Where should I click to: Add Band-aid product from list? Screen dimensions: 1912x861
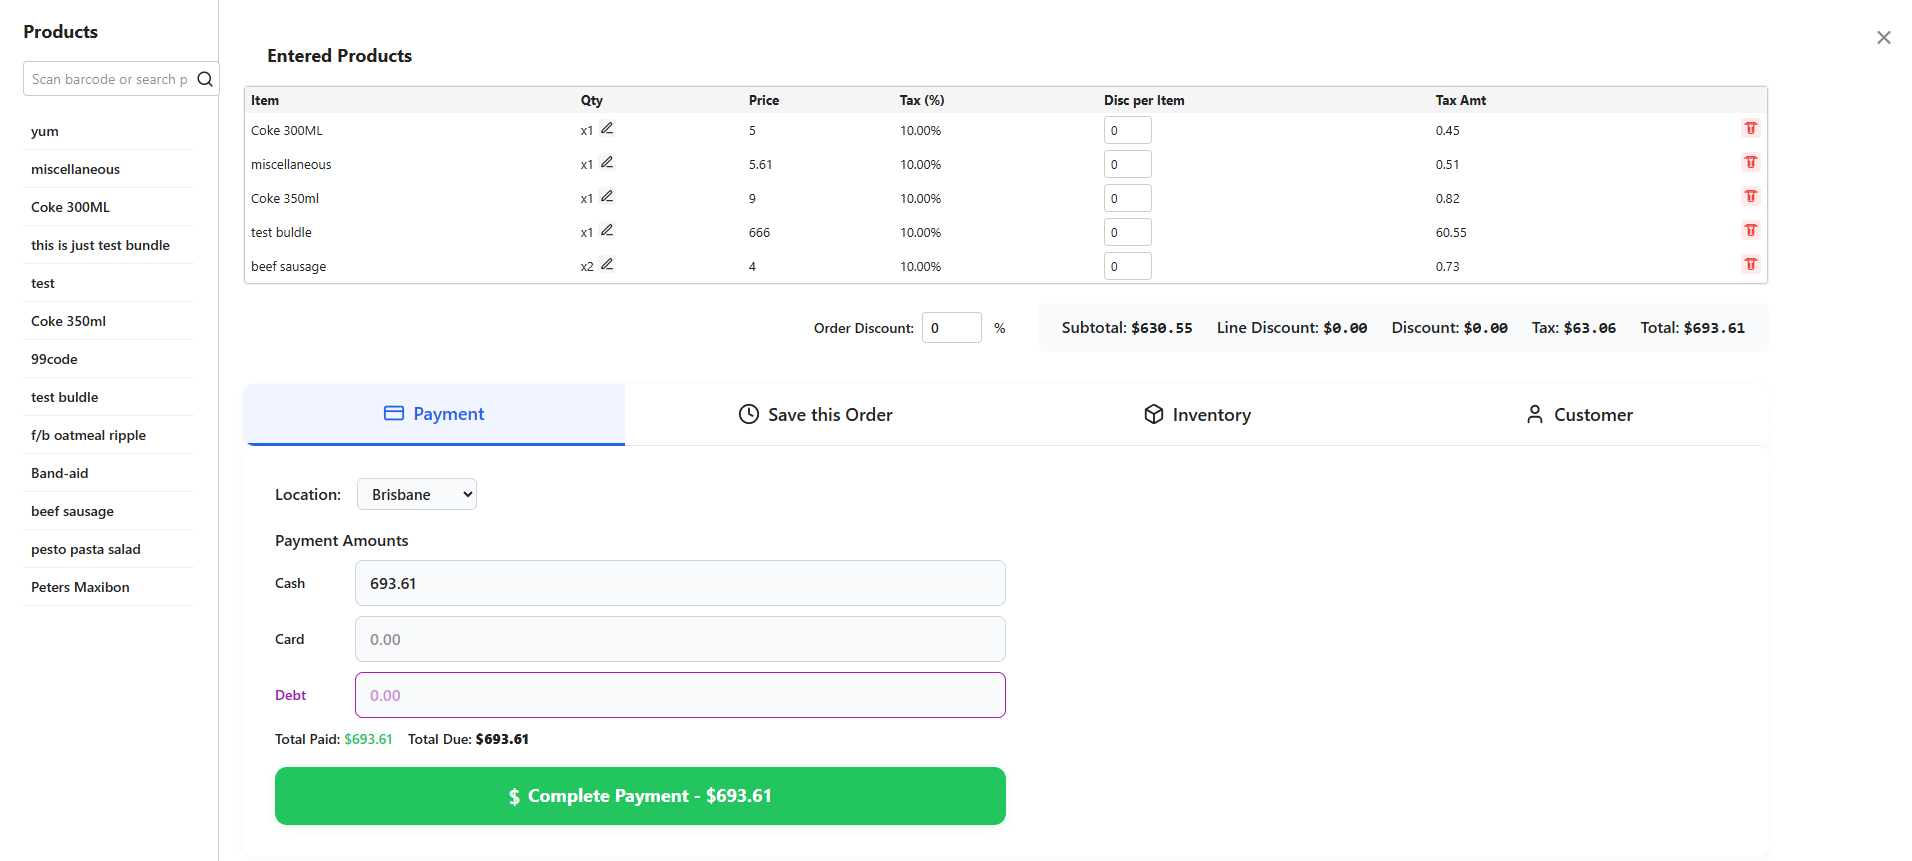click(109, 473)
